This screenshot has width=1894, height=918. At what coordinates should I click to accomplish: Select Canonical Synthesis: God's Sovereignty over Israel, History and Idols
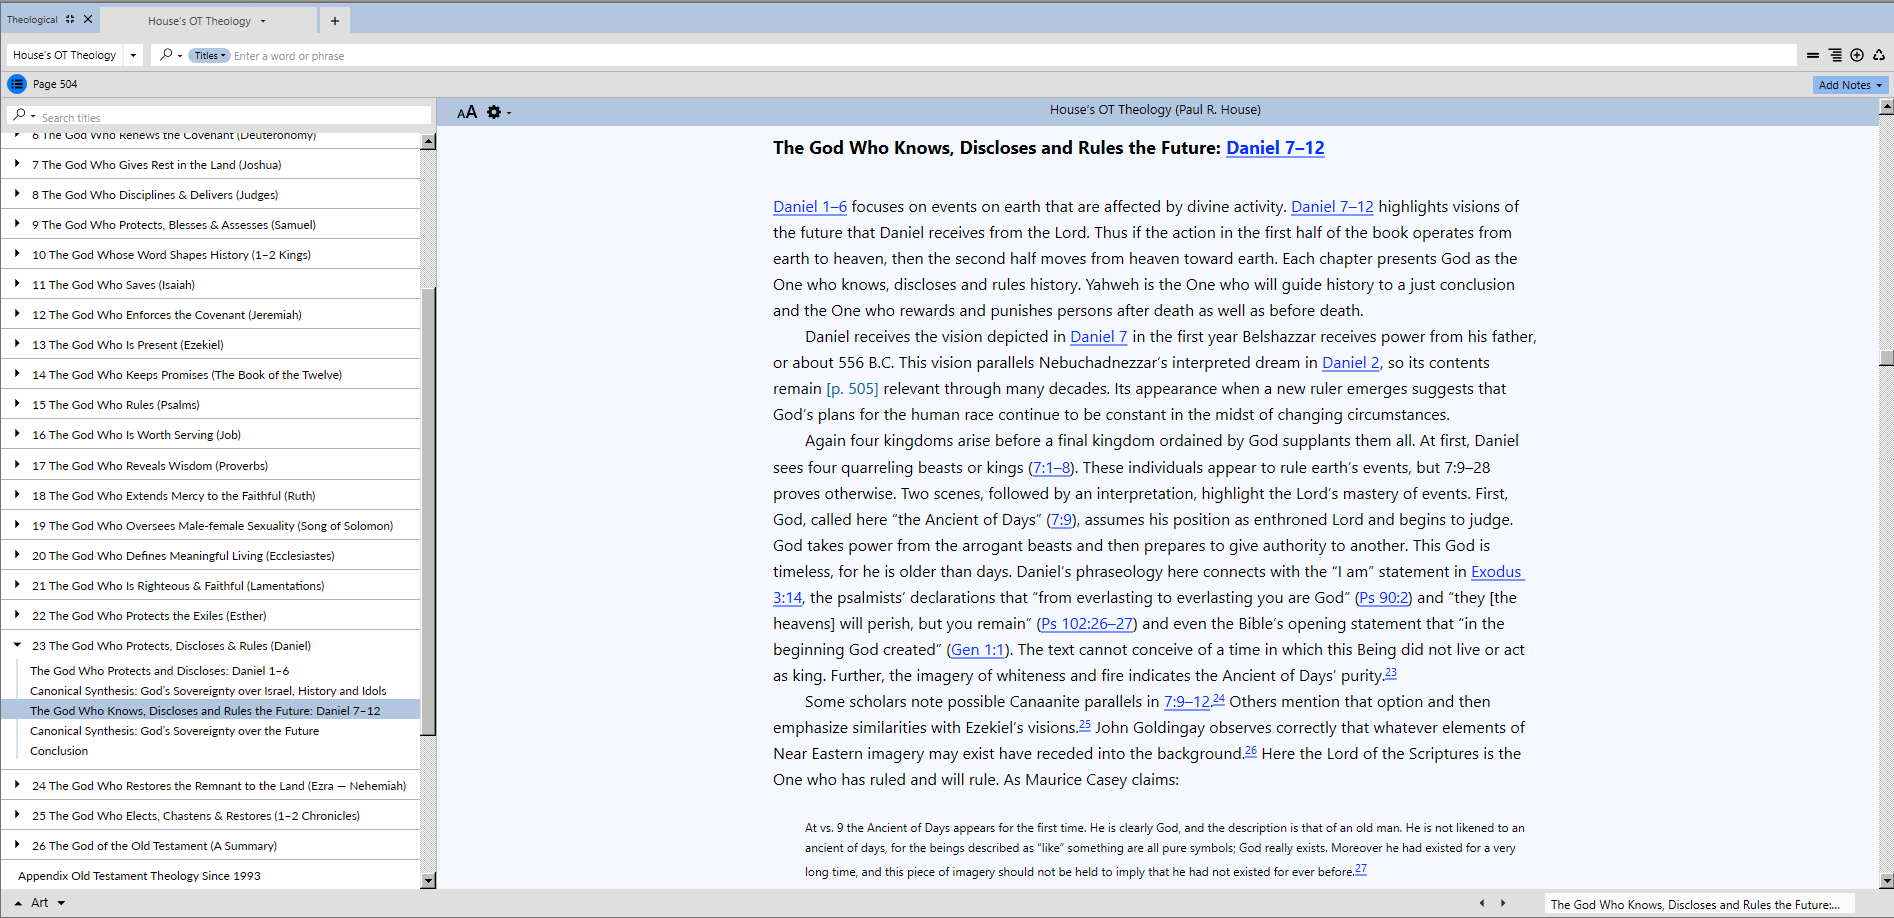tap(208, 691)
